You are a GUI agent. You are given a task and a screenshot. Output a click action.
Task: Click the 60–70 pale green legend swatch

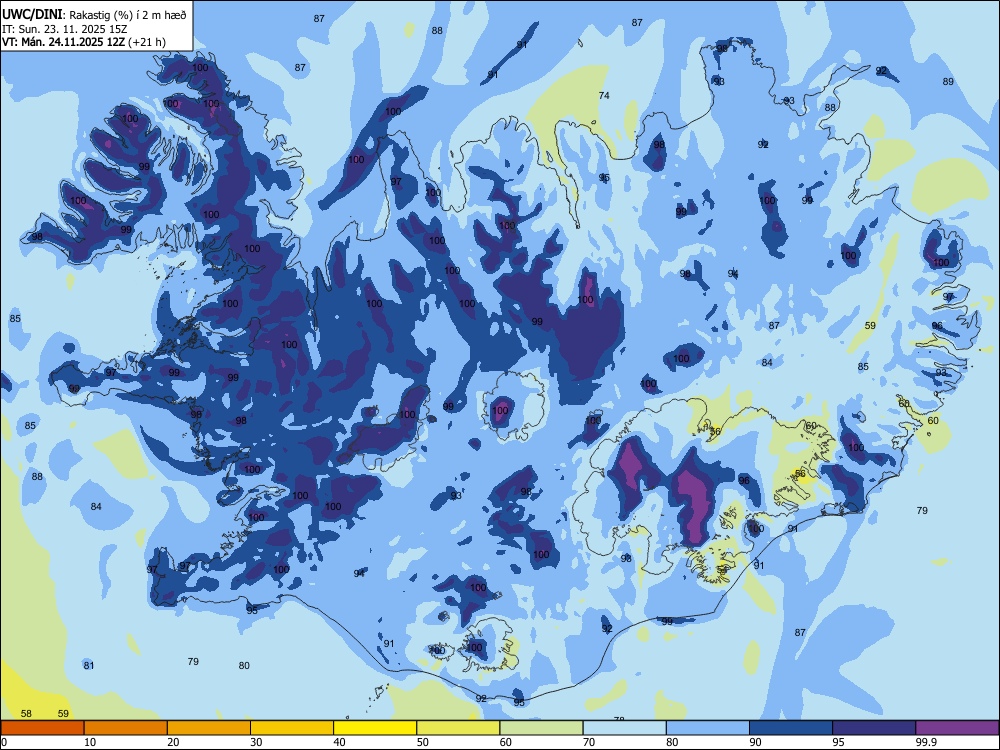point(541,728)
